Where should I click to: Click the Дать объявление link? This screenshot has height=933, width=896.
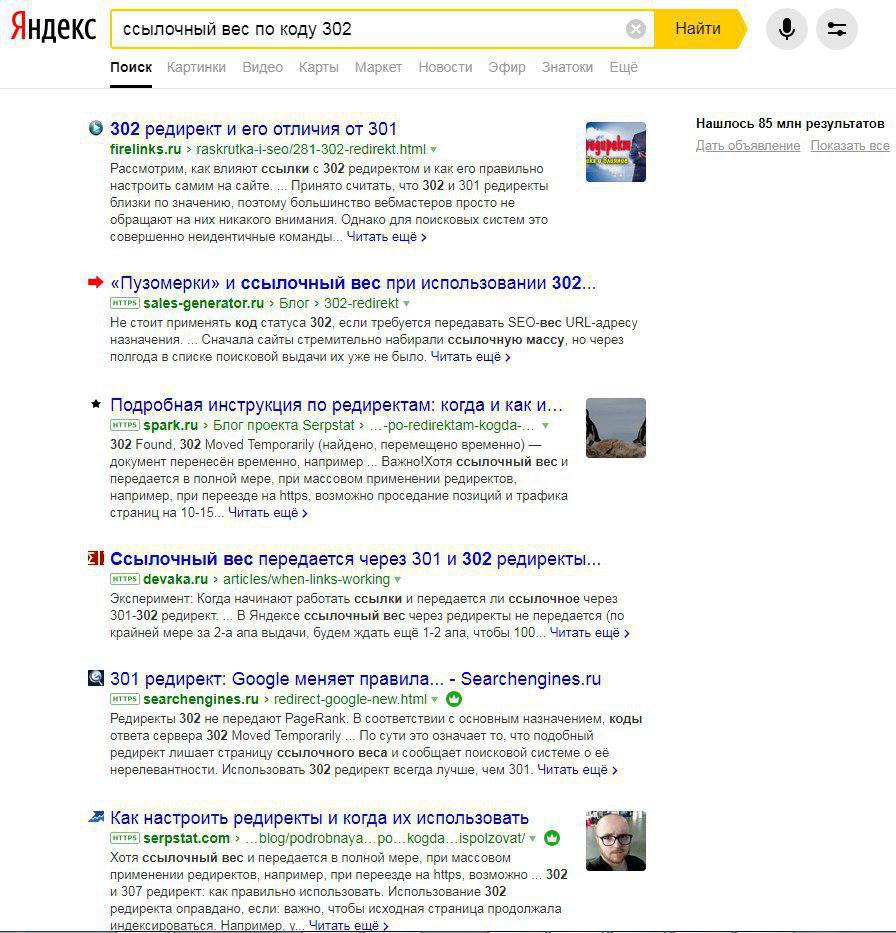coord(748,146)
